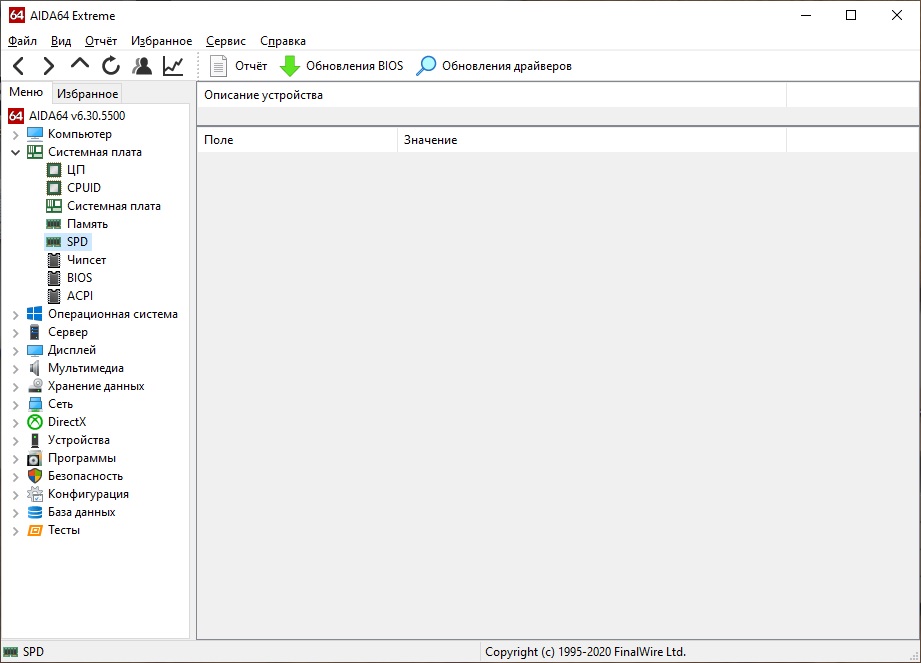Click the Обновления BIOS toolbar label
This screenshot has width=921, height=663.
[x=355, y=66]
